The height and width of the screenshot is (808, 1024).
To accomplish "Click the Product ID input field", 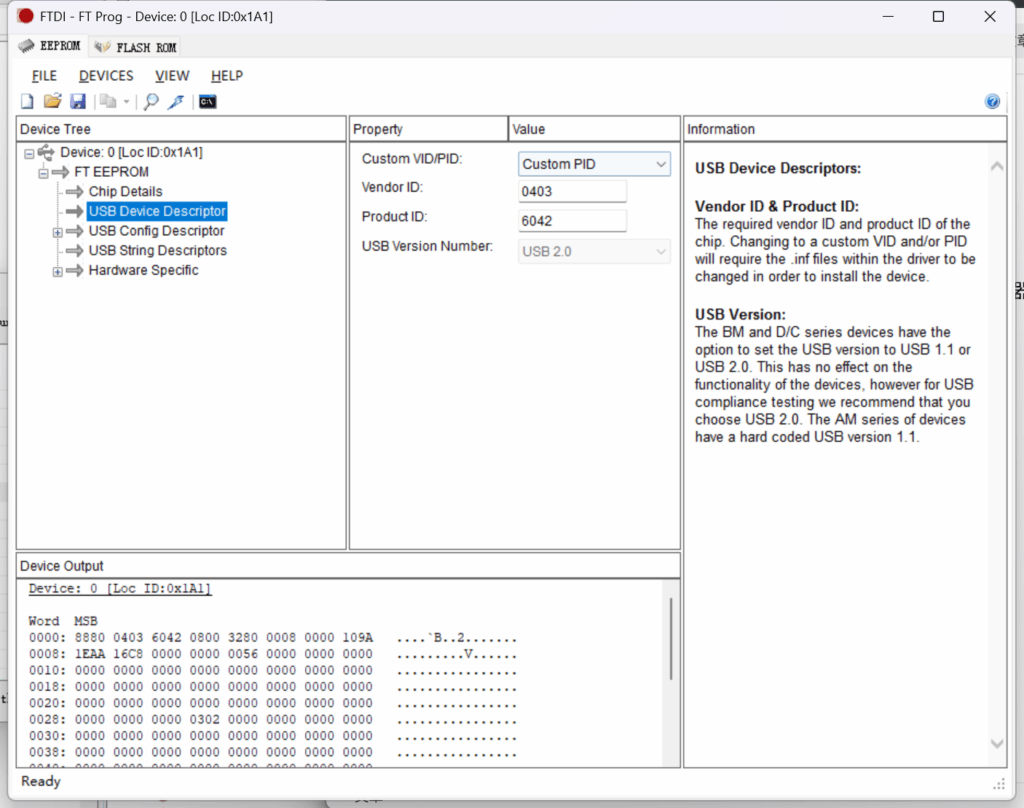I will point(572,221).
